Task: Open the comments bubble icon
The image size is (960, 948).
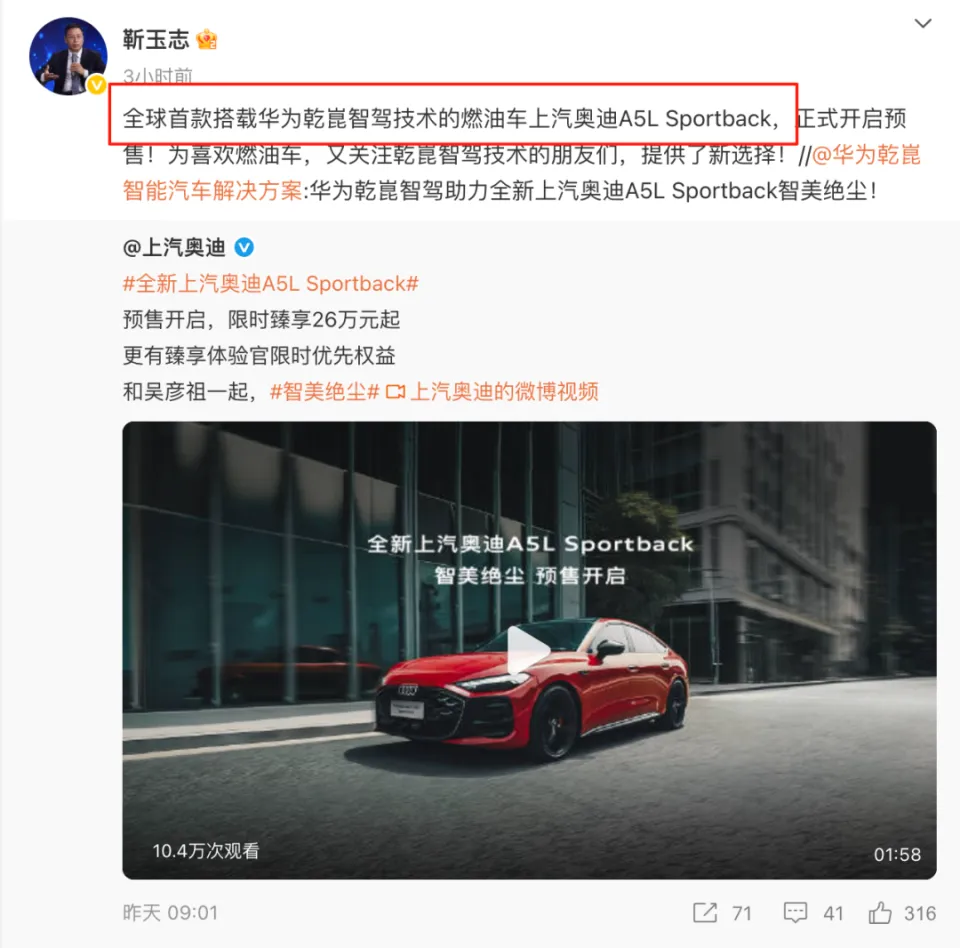Action: tap(795, 912)
